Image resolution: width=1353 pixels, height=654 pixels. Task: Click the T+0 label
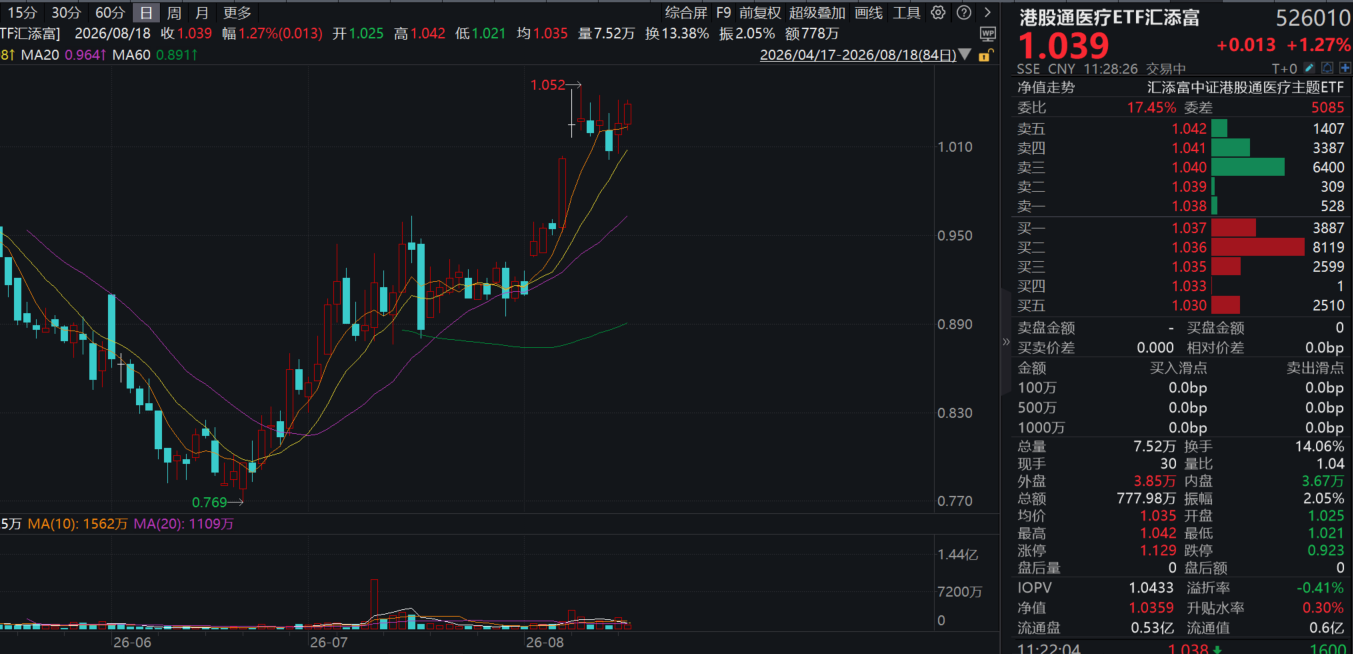coord(1284,69)
